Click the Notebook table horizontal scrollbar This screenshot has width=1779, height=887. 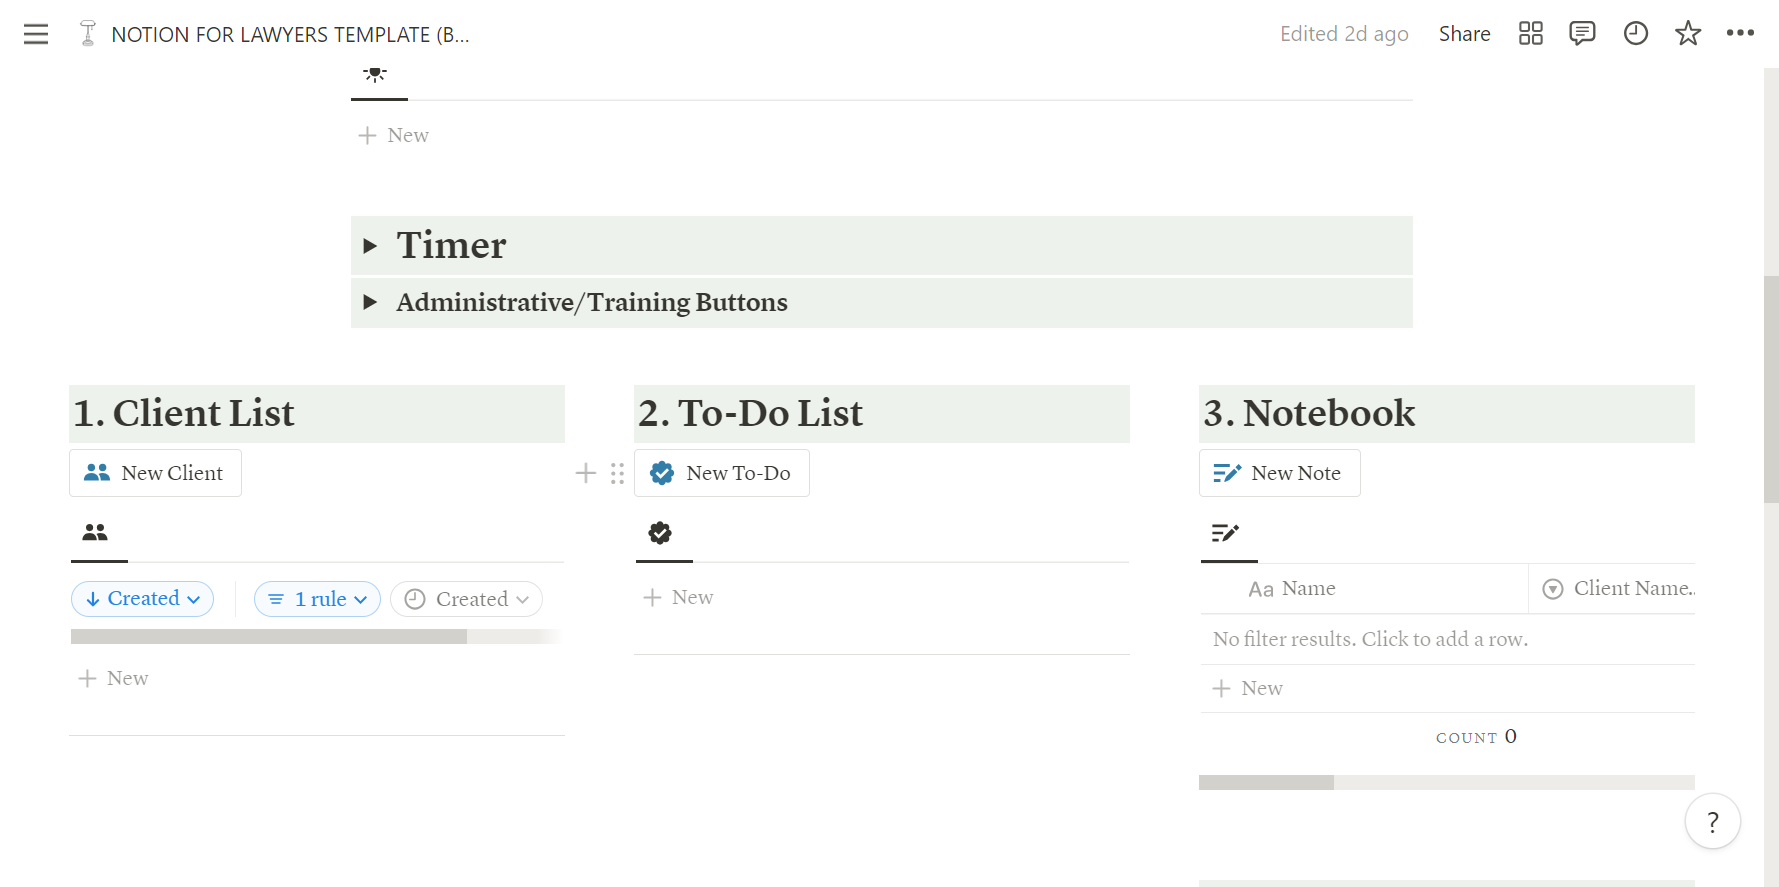click(1266, 782)
